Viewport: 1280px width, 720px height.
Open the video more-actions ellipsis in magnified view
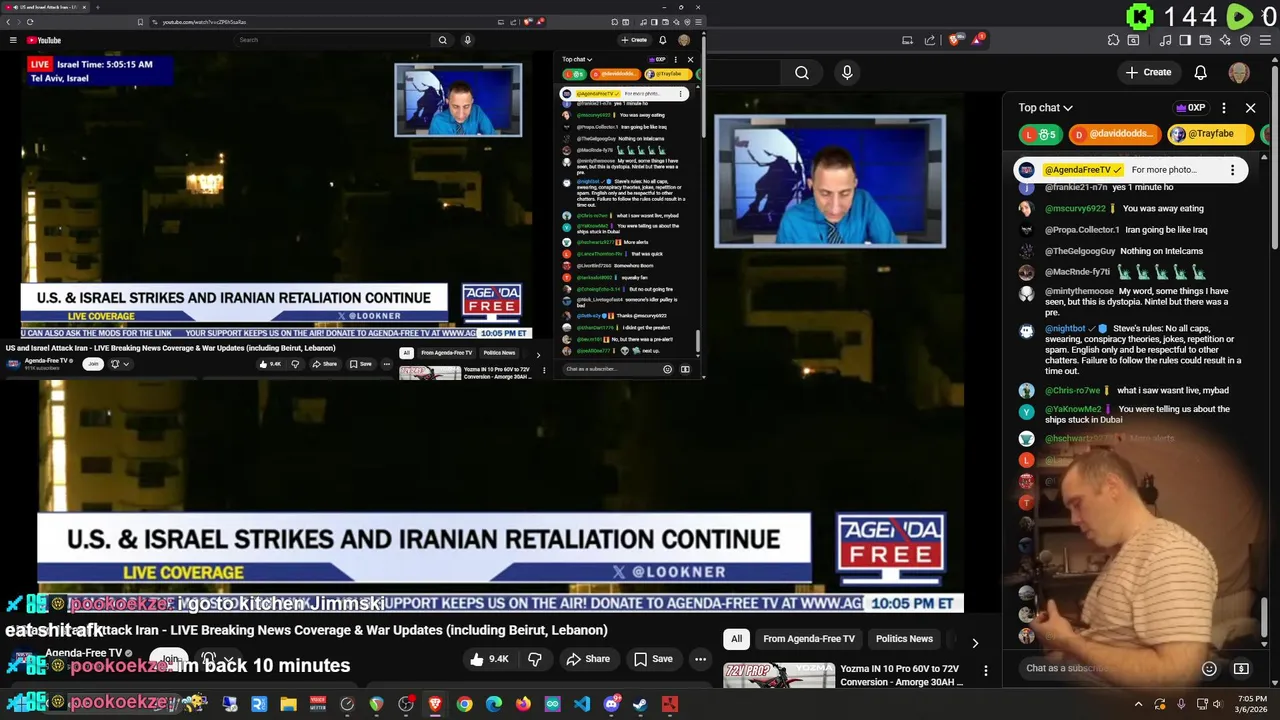(x=701, y=659)
